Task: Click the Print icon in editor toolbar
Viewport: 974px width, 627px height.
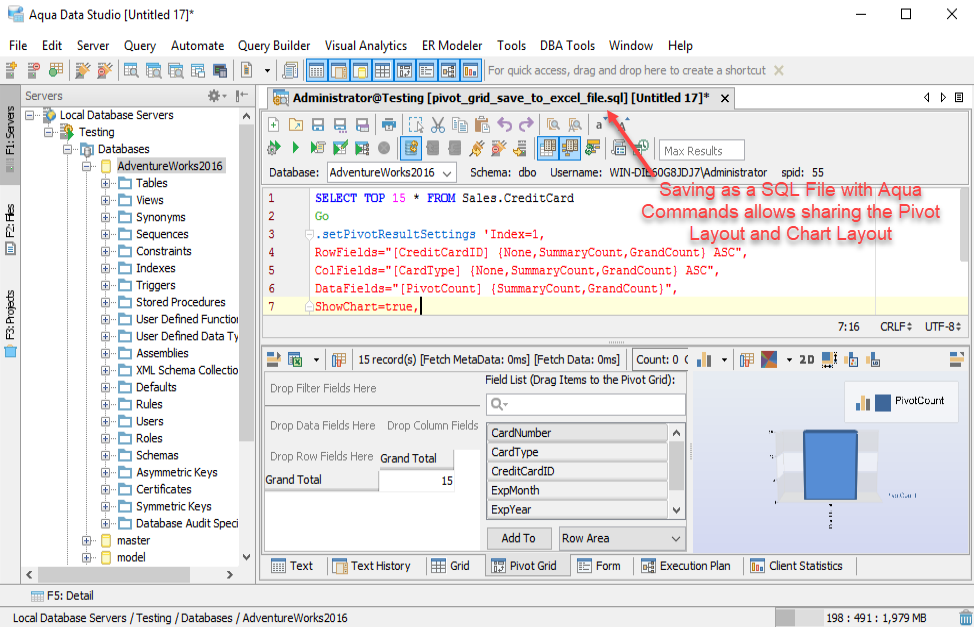Action: [389, 125]
